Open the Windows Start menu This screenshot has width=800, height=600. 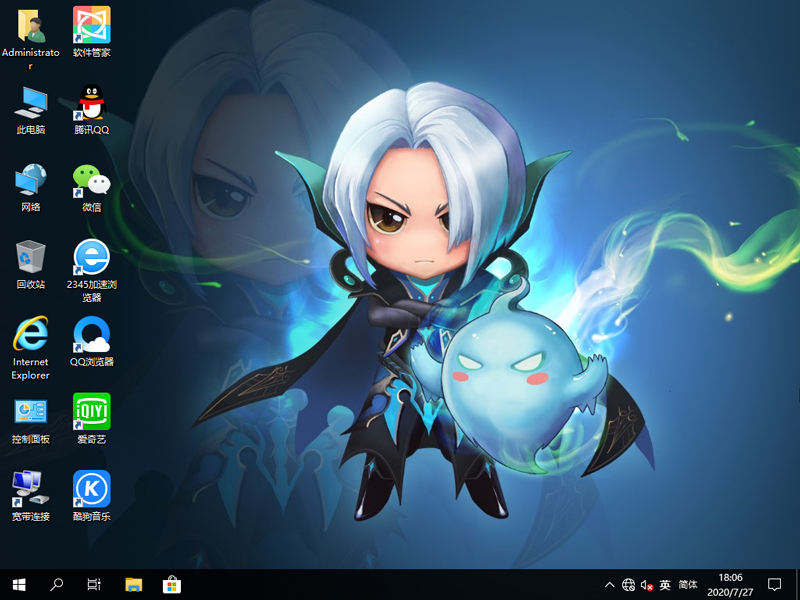click(19, 585)
